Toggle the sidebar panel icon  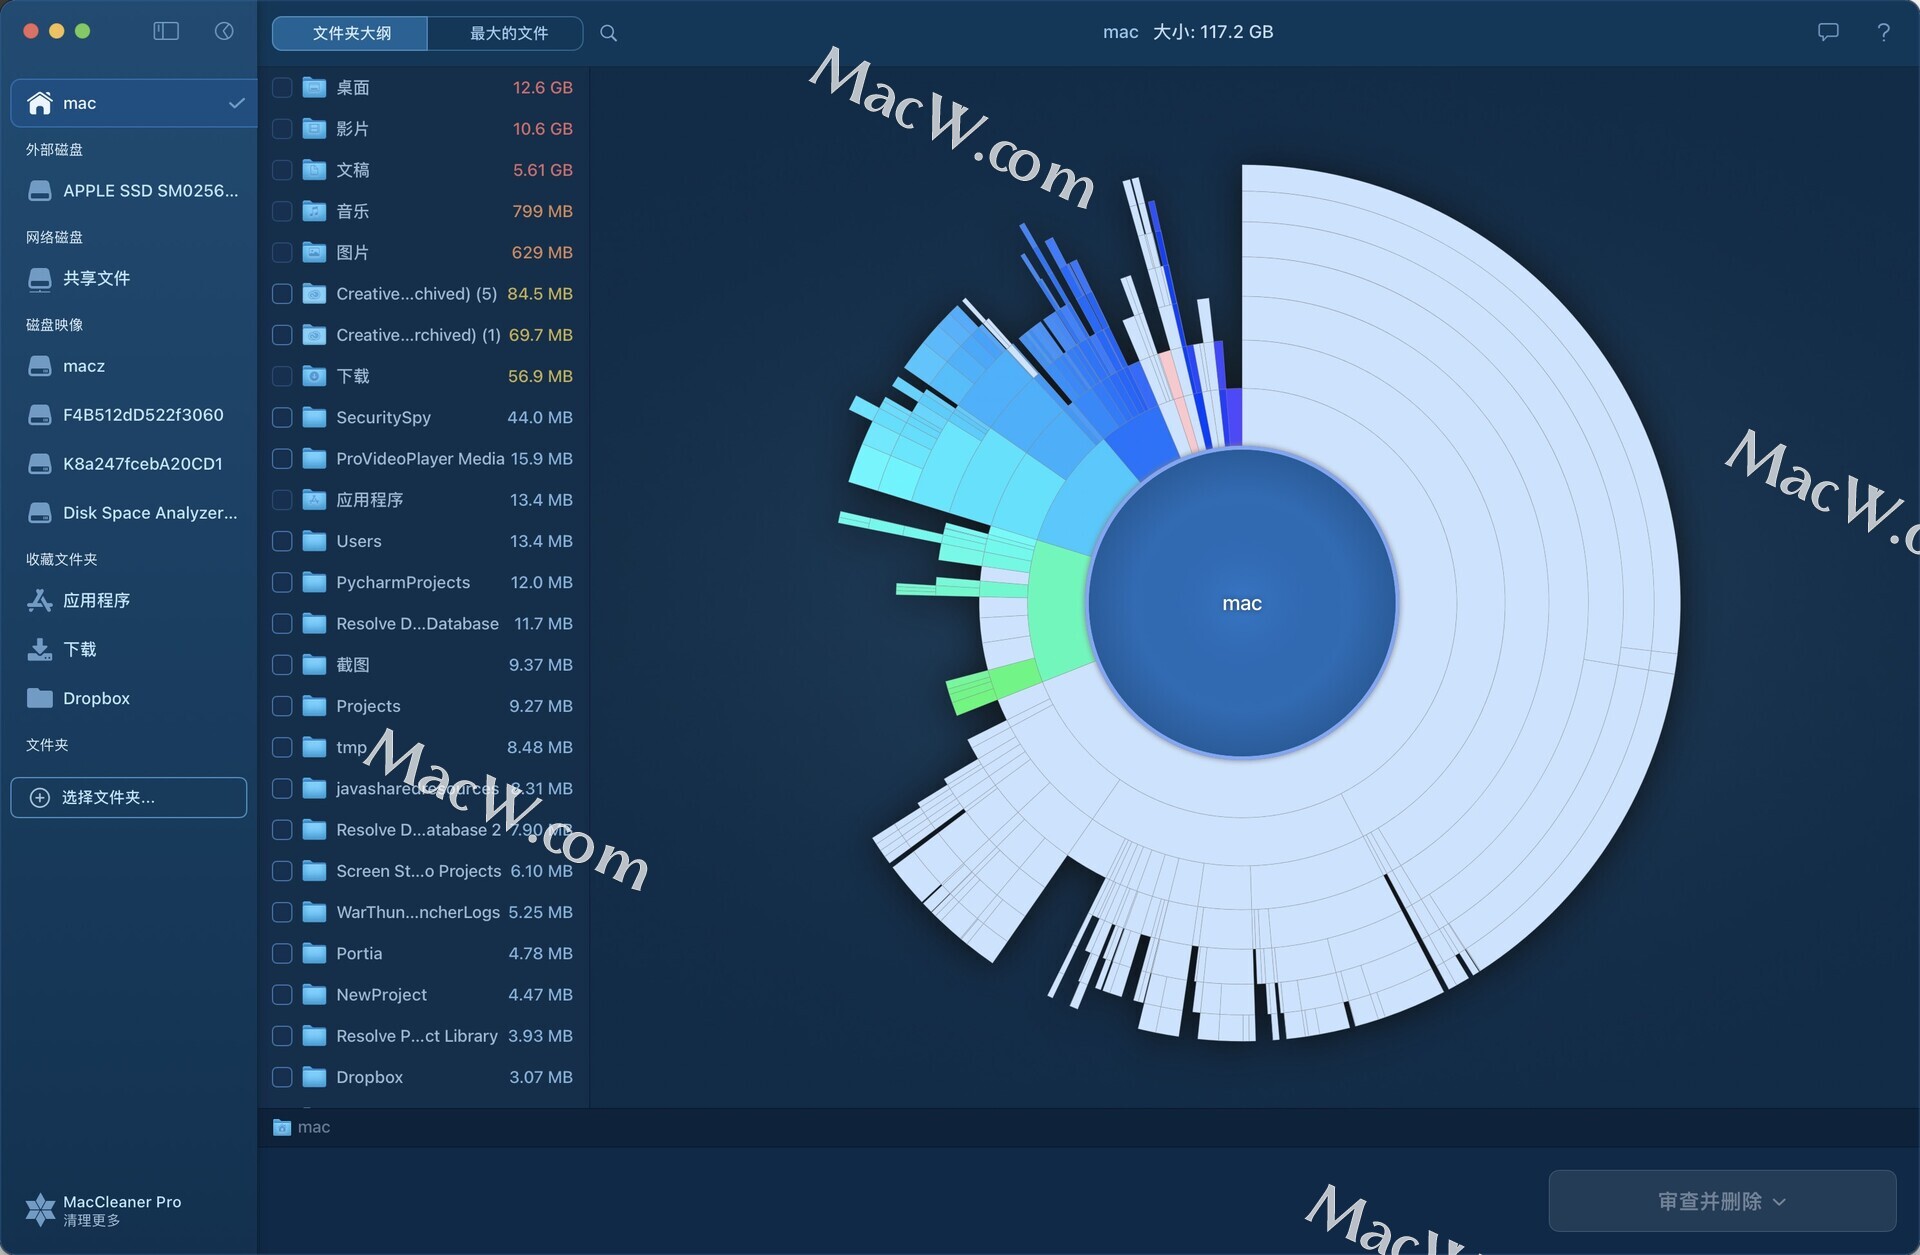(x=166, y=32)
